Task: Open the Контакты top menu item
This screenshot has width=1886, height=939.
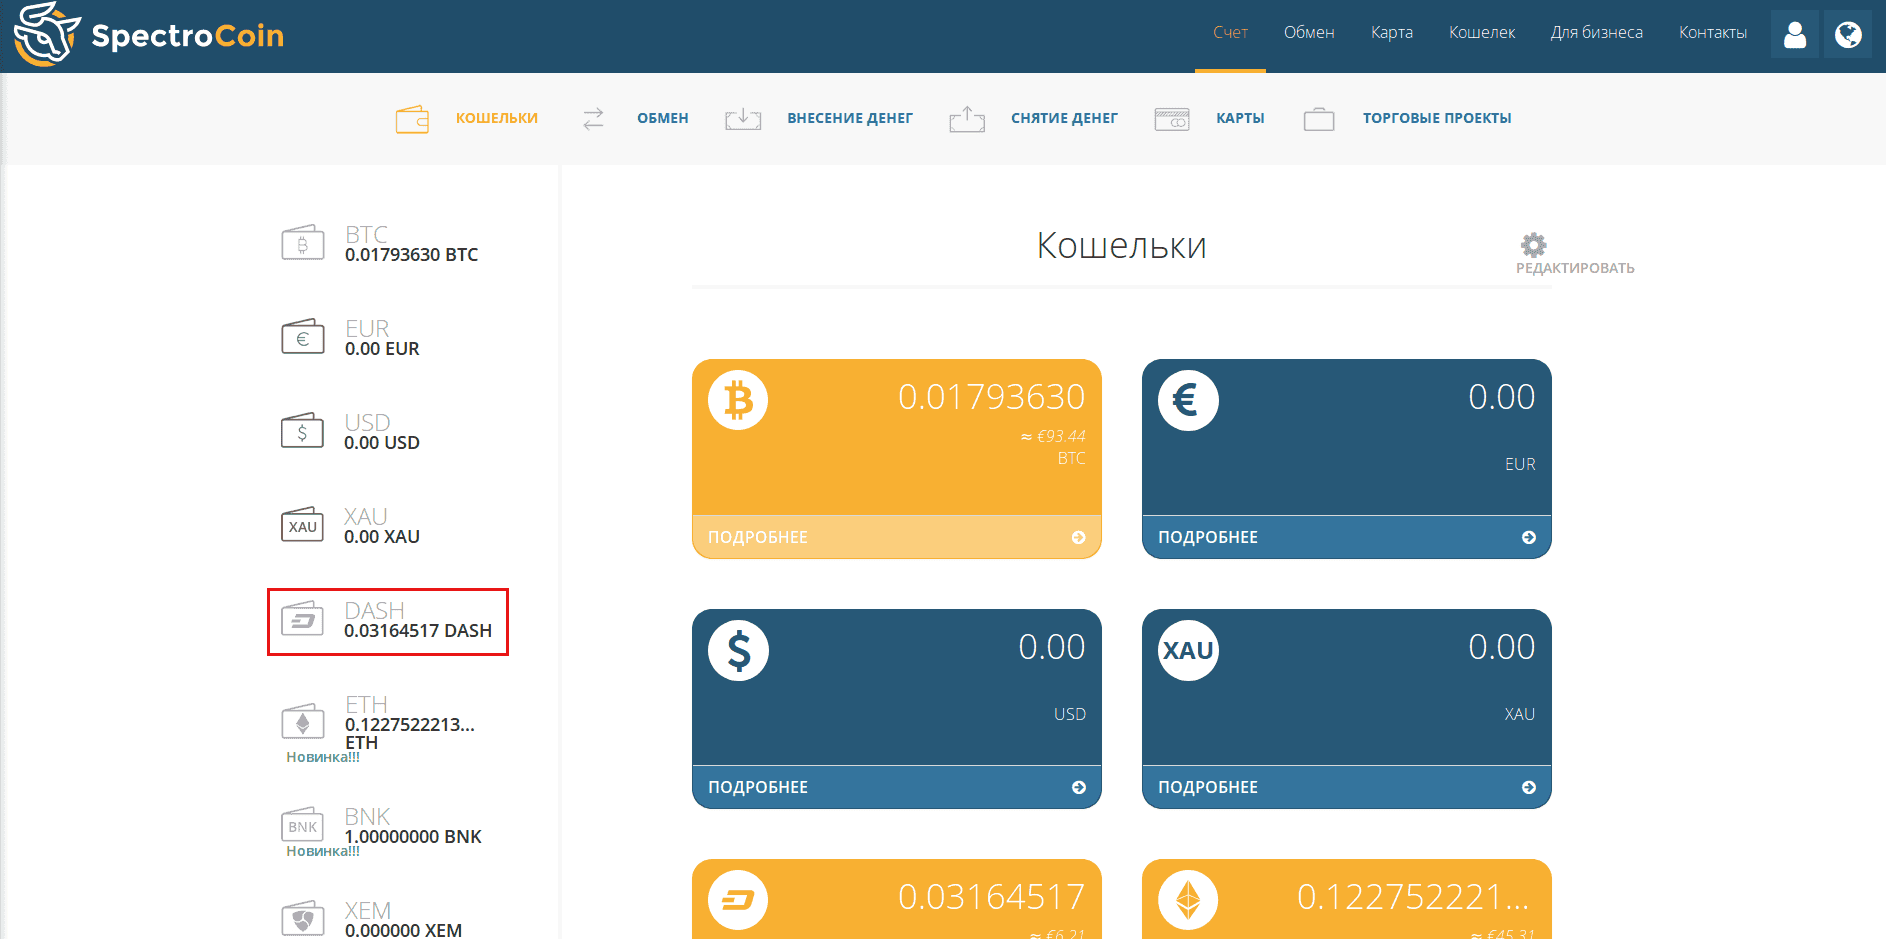Action: point(1713,33)
